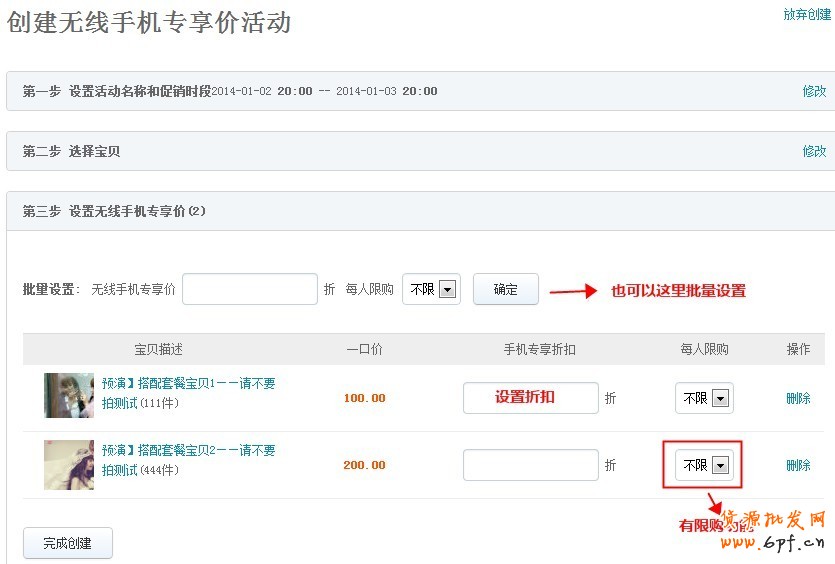Click the 放弃创建 link at top right
The image size is (835, 564).
[806, 15]
